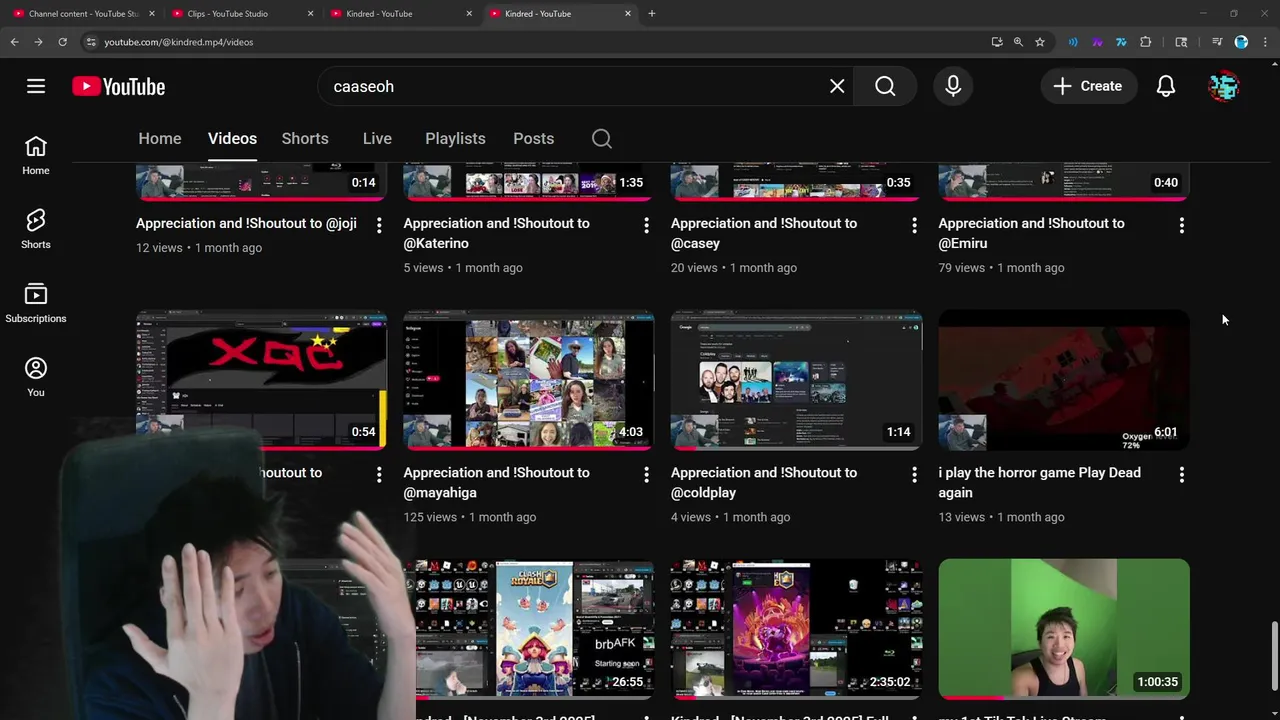Open more actions for the XQC thumbnail video
1280x720 pixels.
point(379,475)
